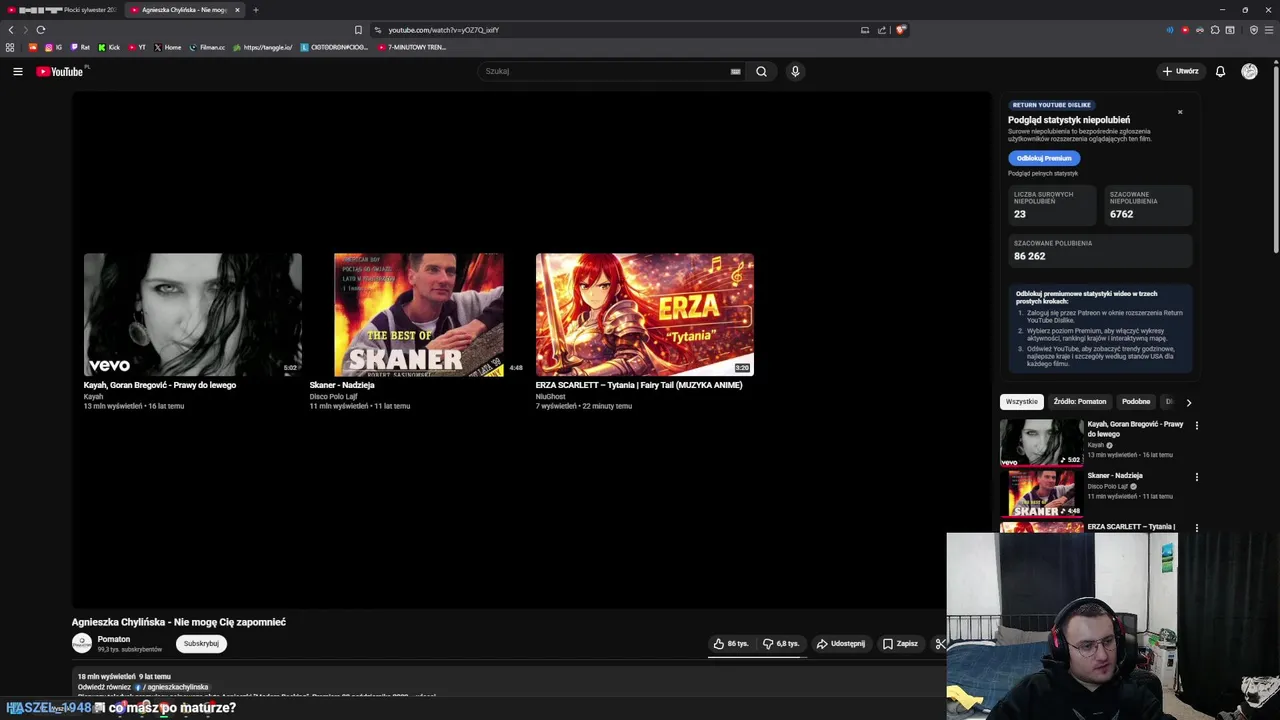Image resolution: width=1280 pixels, height=720 pixels.
Task: Play endscreen Kayah Prawy do lewego thumbnail
Action: (x=192, y=315)
